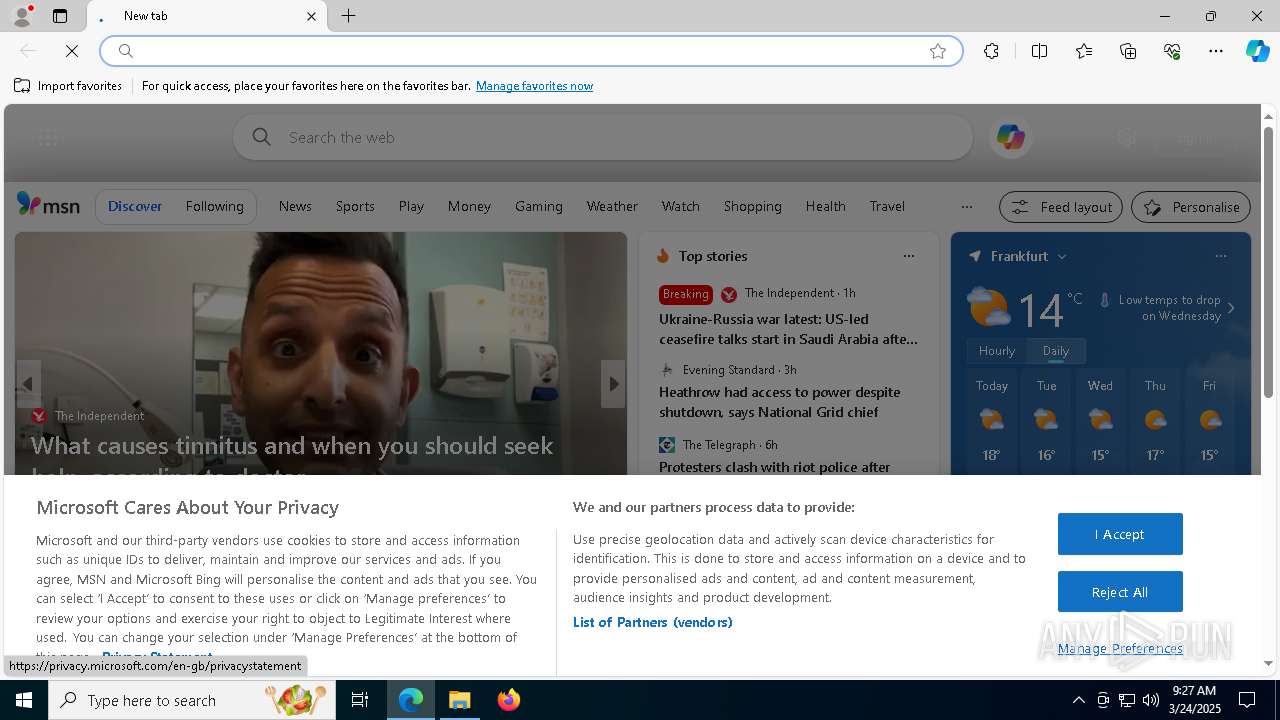Open notification center icon
The width and height of the screenshot is (1280, 720).
click(1247, 700)
